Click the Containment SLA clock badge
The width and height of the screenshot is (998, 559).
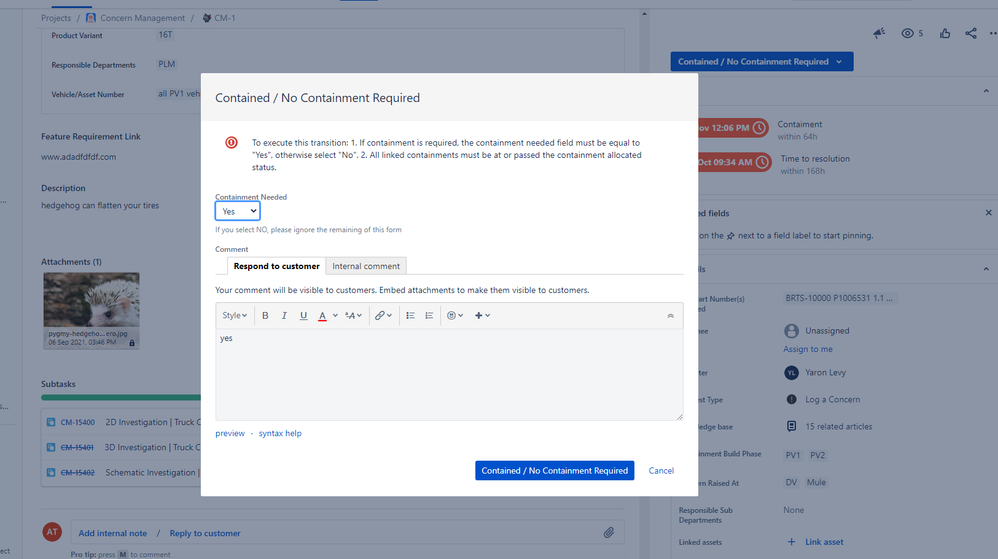click(x=733, y=128)
